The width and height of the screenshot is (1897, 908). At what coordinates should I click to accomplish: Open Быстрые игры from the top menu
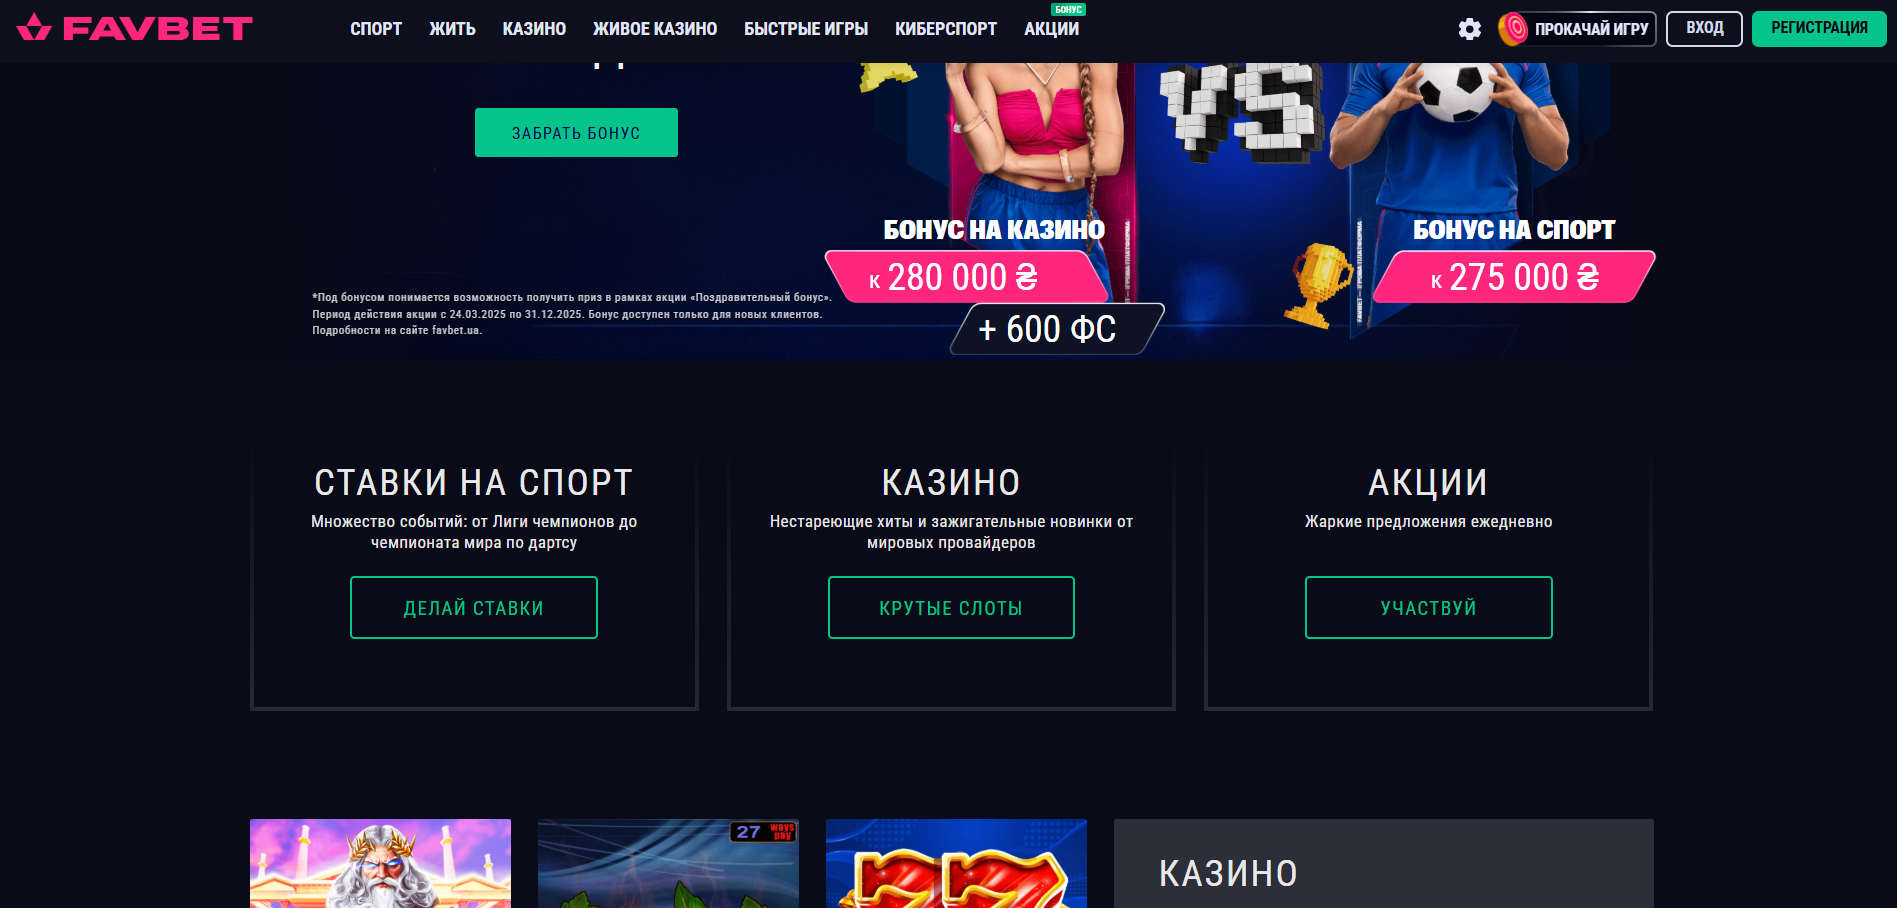point(806,29)
